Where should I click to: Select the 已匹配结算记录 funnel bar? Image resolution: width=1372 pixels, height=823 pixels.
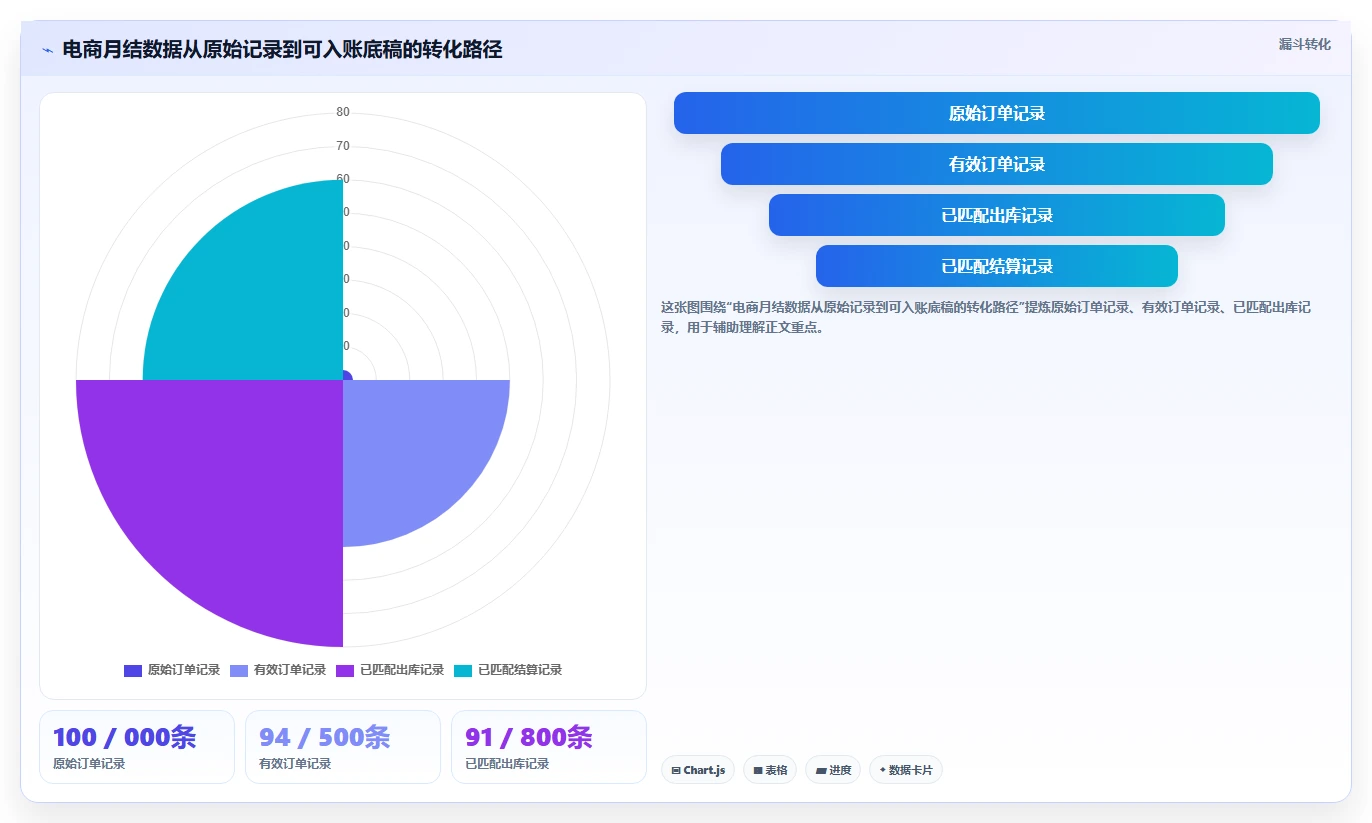(x=997, y=266)
